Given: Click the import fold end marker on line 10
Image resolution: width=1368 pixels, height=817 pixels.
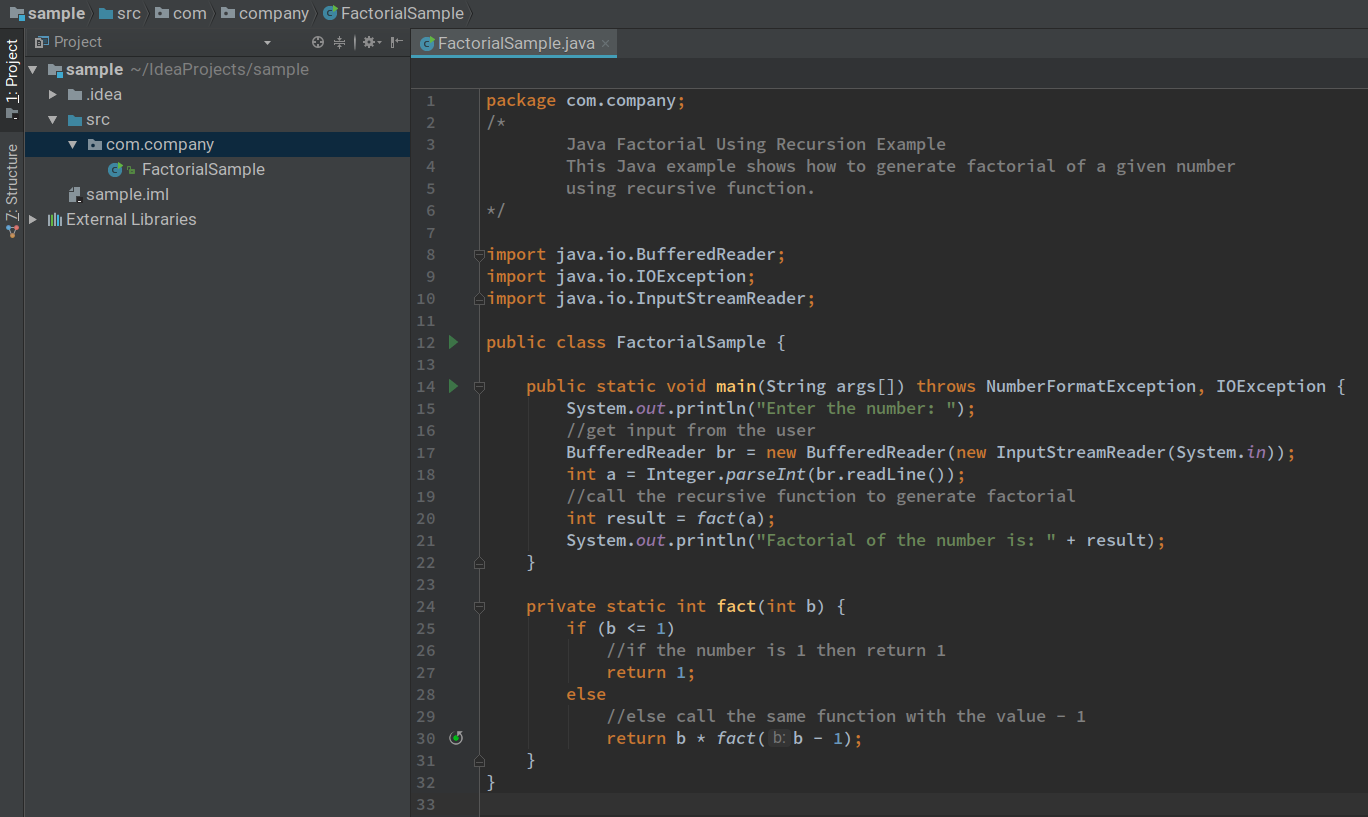Looking at the screenshot, I should click(479, 299).
